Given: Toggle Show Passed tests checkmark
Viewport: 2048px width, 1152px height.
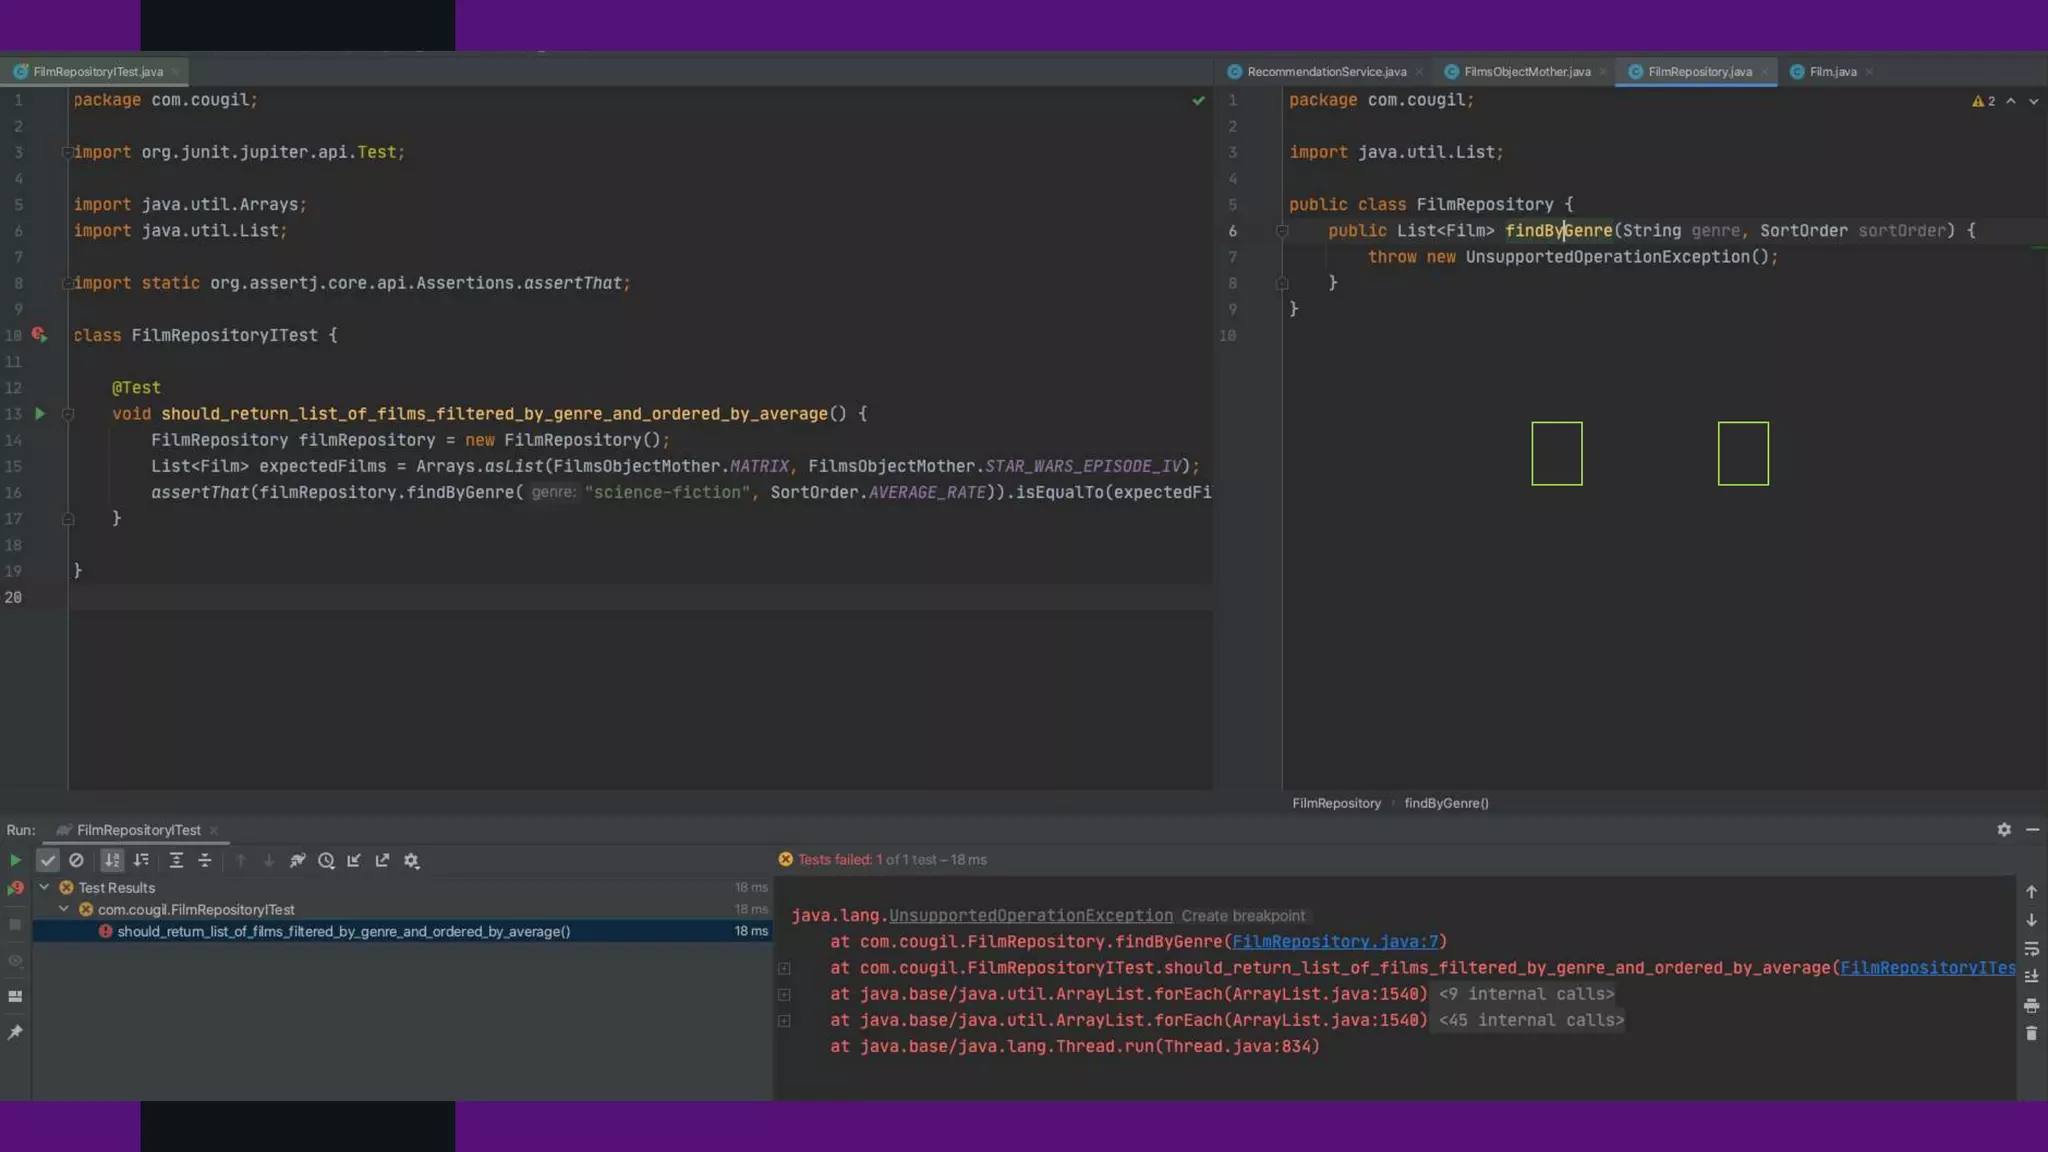Looking at the screenshot, I should point(47,860).
